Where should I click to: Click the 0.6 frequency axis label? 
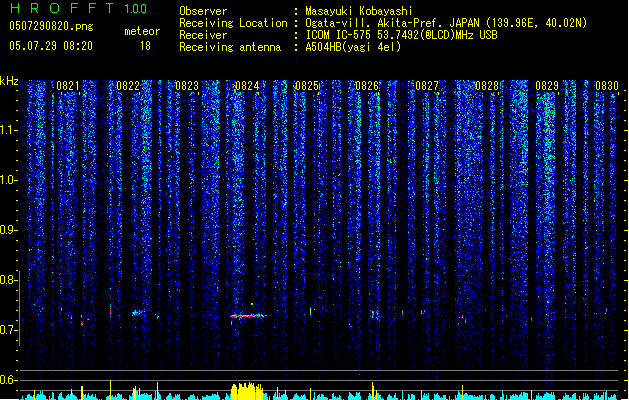tap(8, 380)
